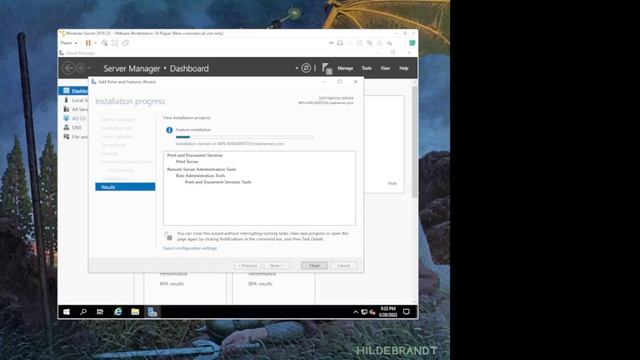Open the taskbar clock and date

pos(388,312)
